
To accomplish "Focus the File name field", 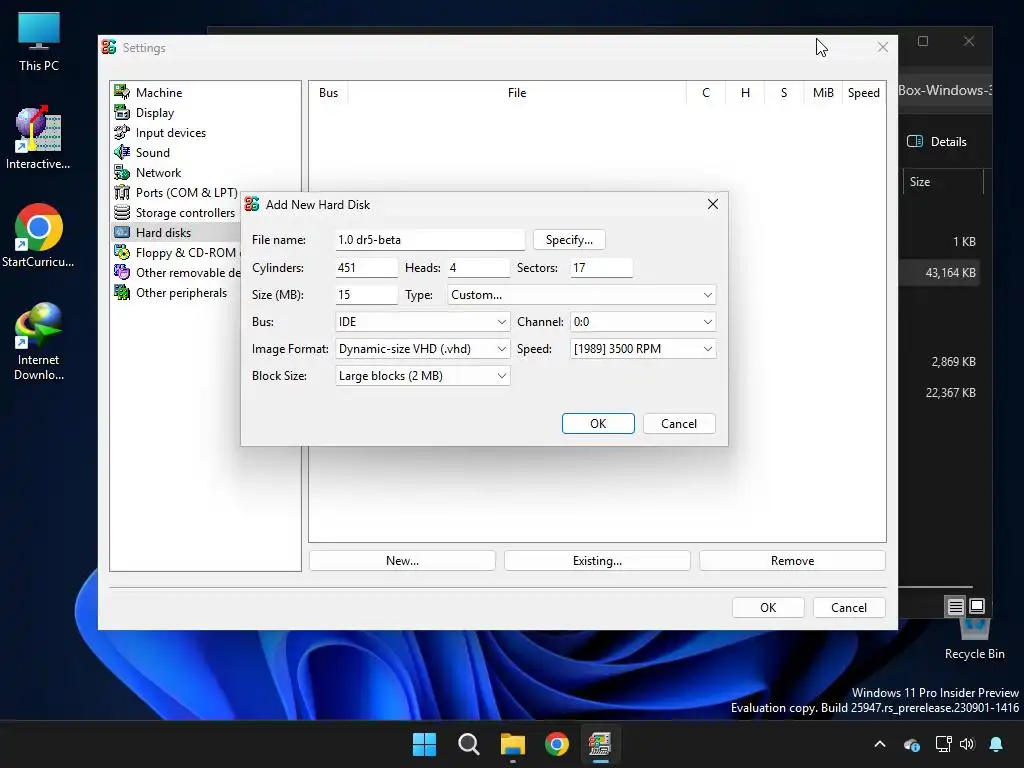I will (x=430, y=240).
